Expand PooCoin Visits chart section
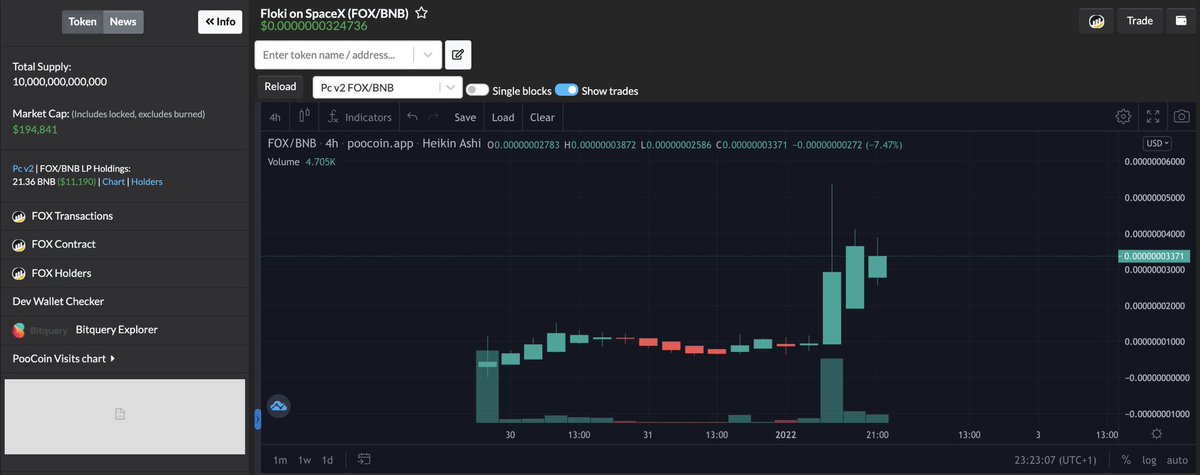The height and width of the screenshot is (475, 1200). [64, 358]
